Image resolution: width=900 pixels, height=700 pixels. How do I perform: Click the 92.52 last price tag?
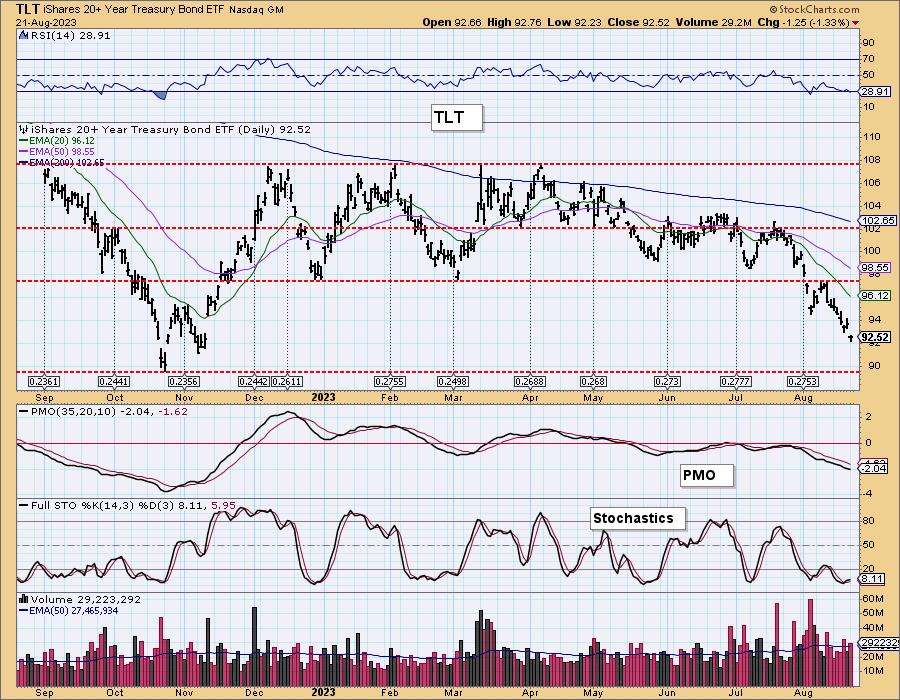pyautogui.click(x=875, y=337)
